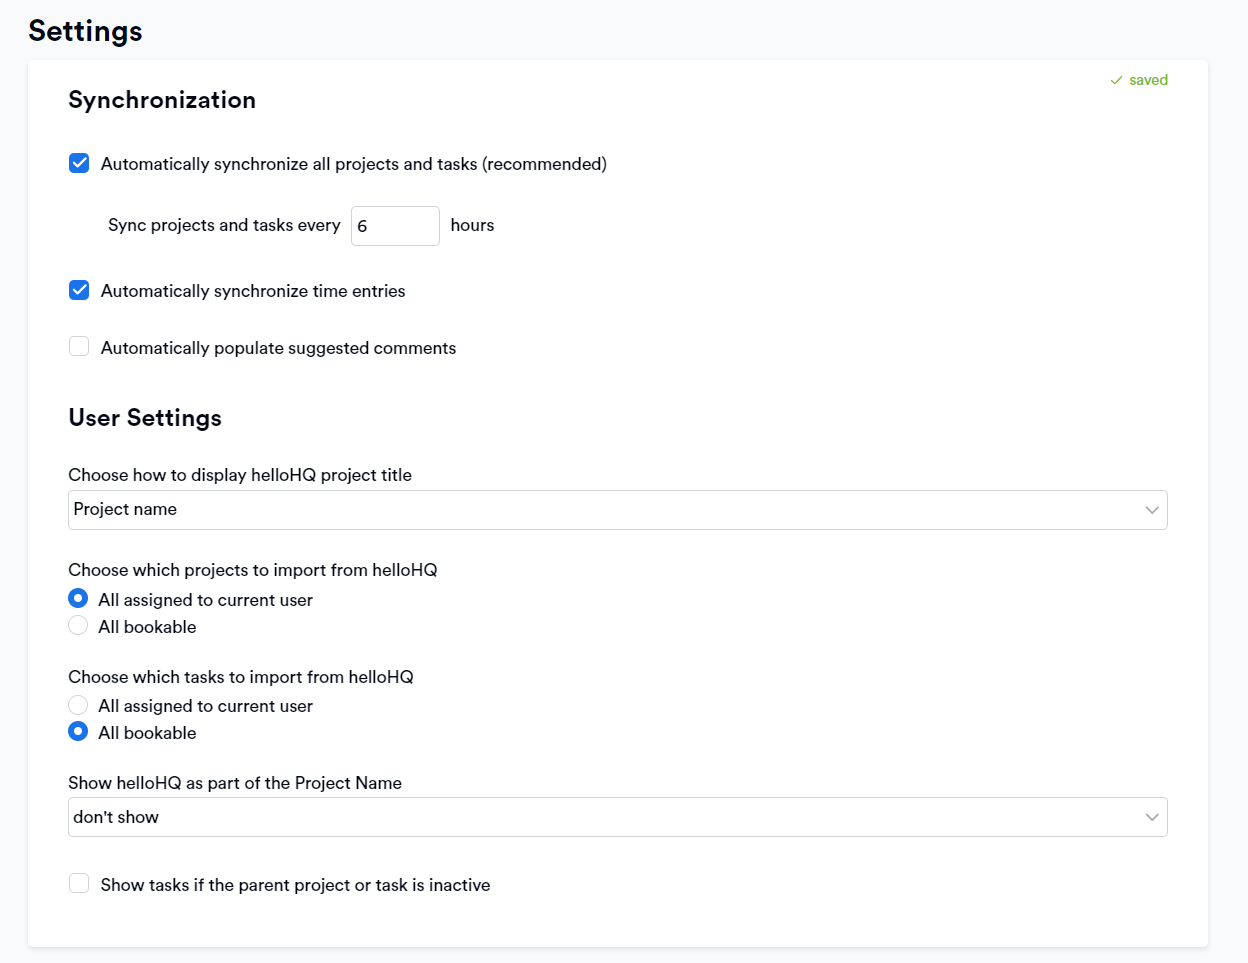Screen dimensions: 1248x963
Task: Click the sync interval hours input field
Action: click(395, 226)
